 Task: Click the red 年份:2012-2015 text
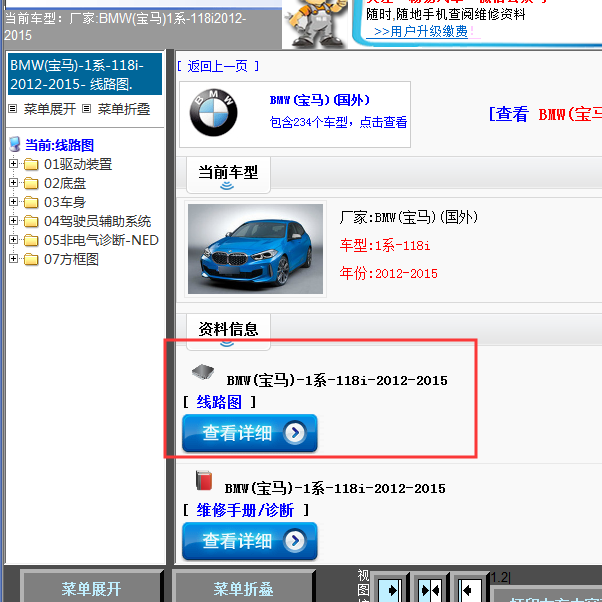pyautogui.click(x=388, y=273)
